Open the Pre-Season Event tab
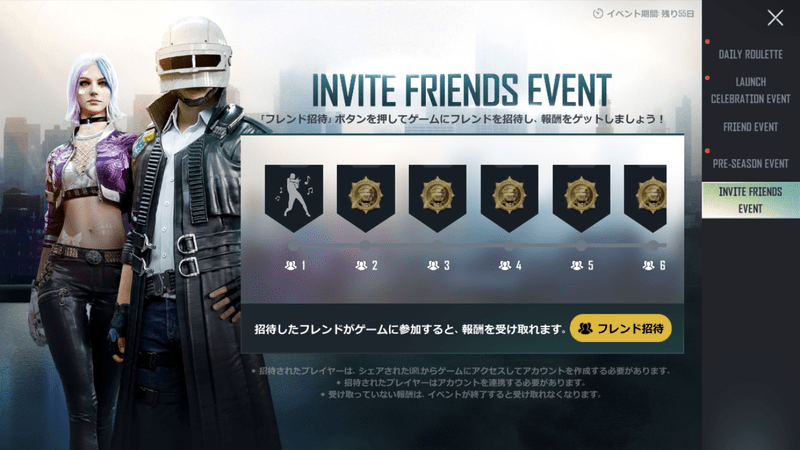The height and width of the screenshot is (450, 800). 751,164
